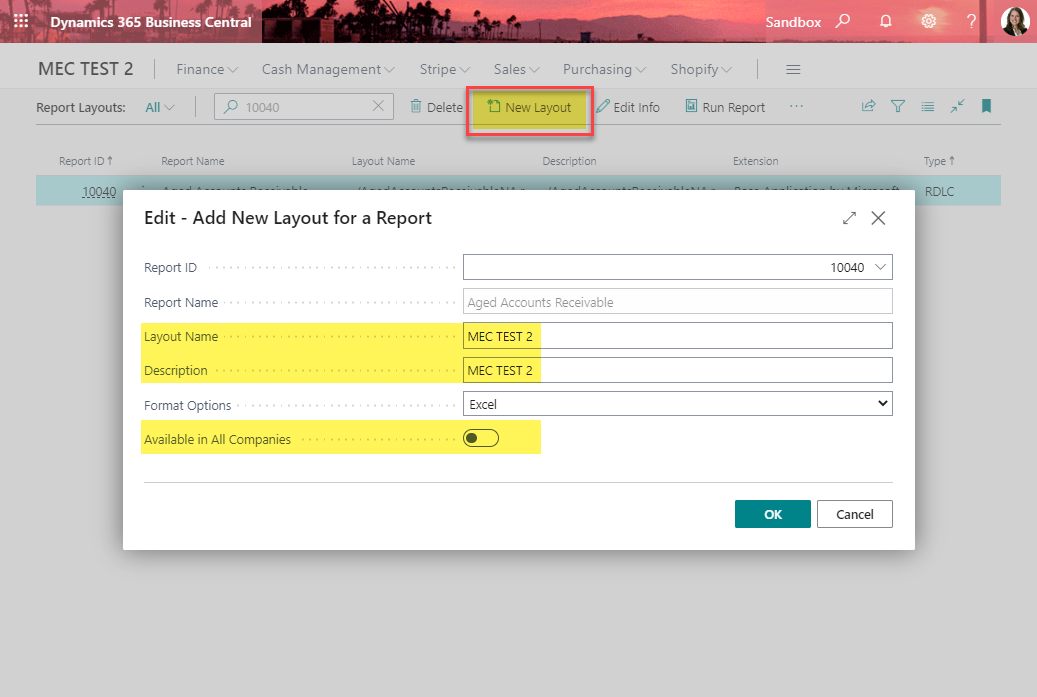
Task: Open the settings gear icon
Action: coord(929,21)
